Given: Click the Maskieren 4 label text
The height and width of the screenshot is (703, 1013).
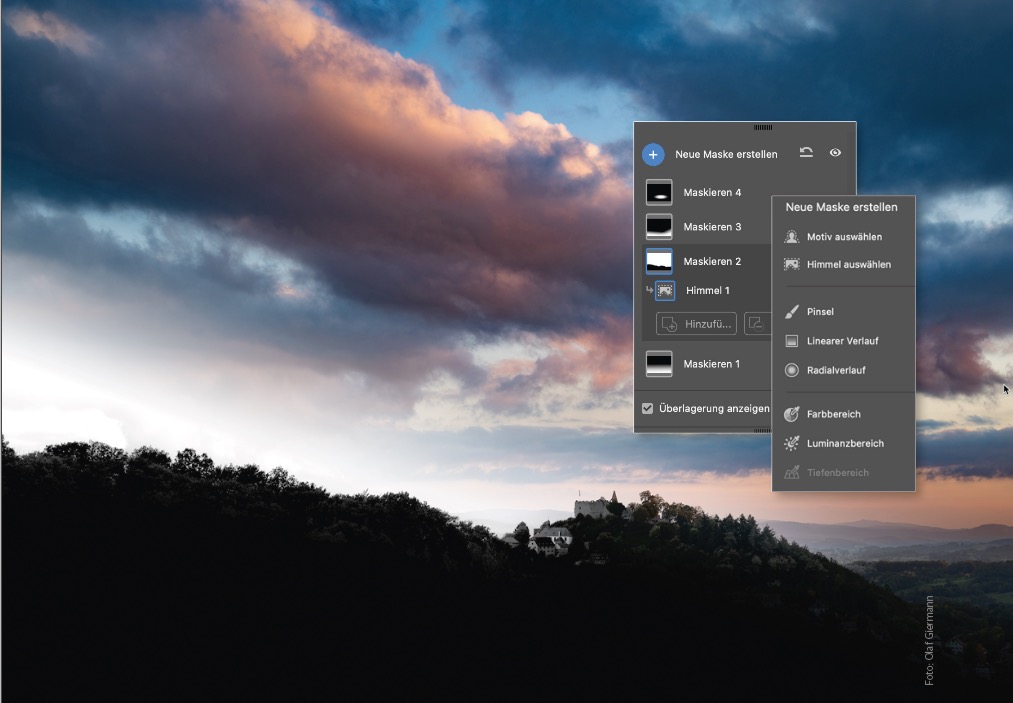Looking at the screenshot, I should [x=712, y=193].
